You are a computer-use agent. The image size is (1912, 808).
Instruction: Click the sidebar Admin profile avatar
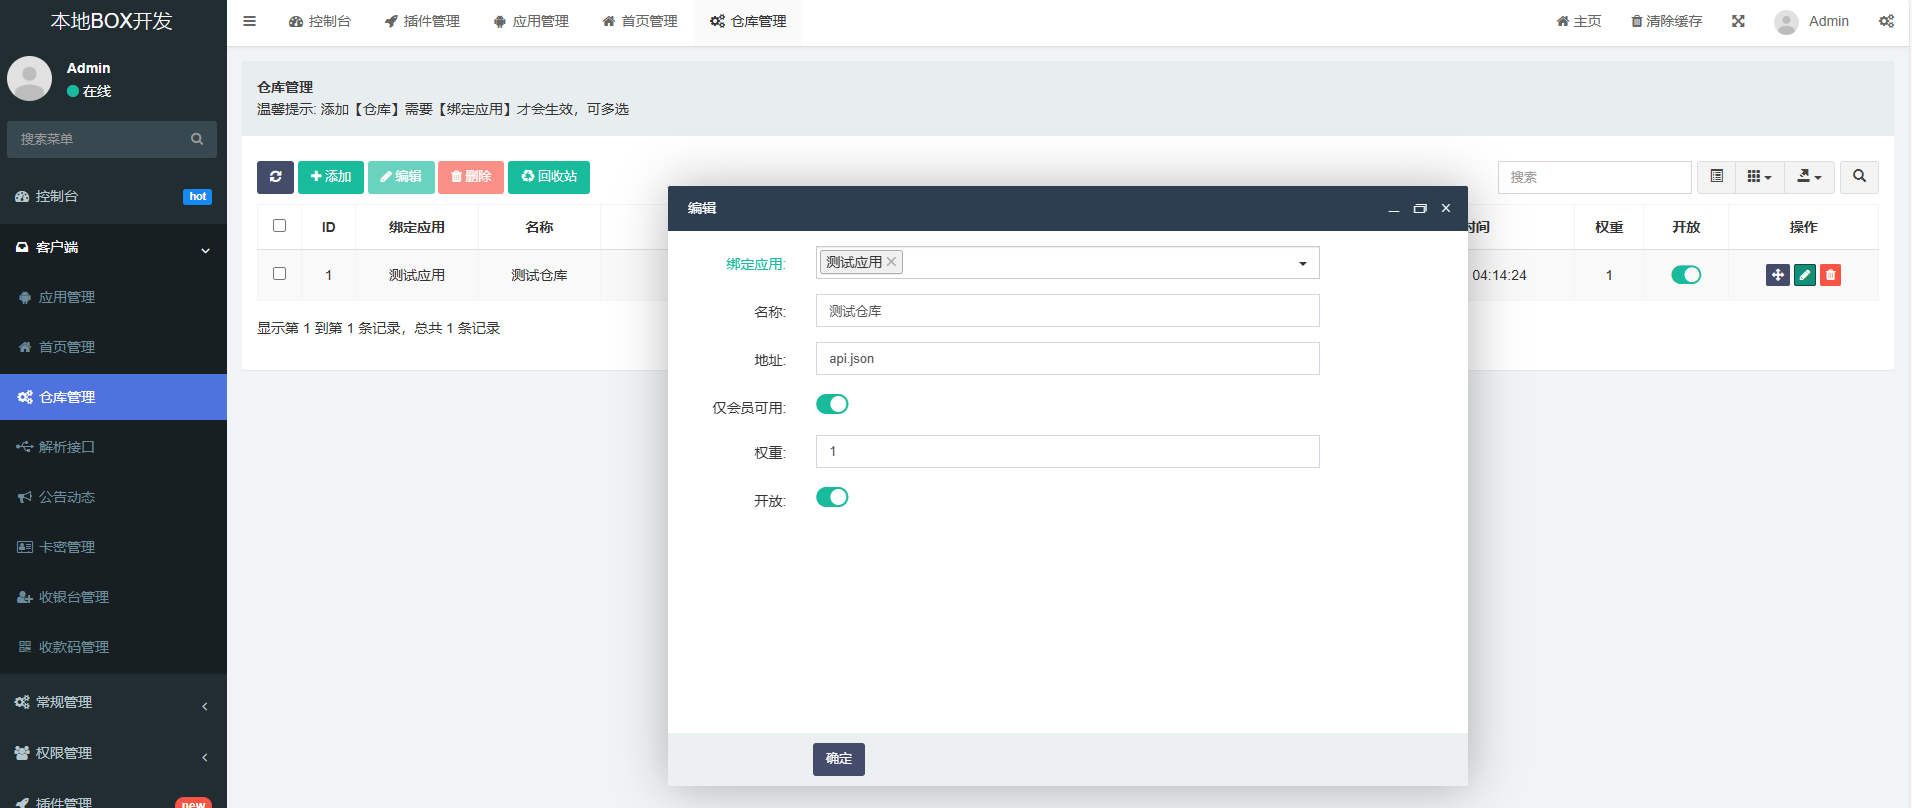point(29,78)
